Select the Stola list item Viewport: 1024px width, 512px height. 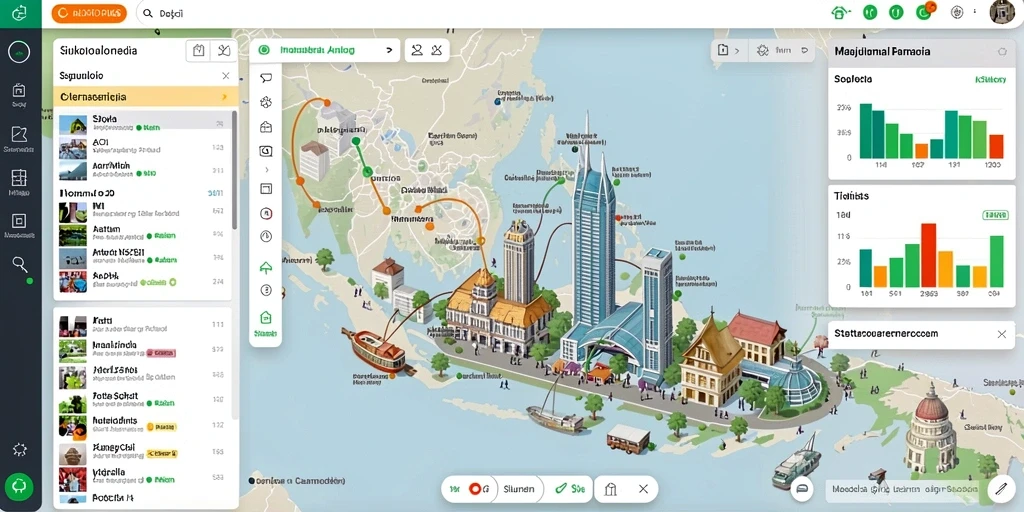[x=143, y=123]
